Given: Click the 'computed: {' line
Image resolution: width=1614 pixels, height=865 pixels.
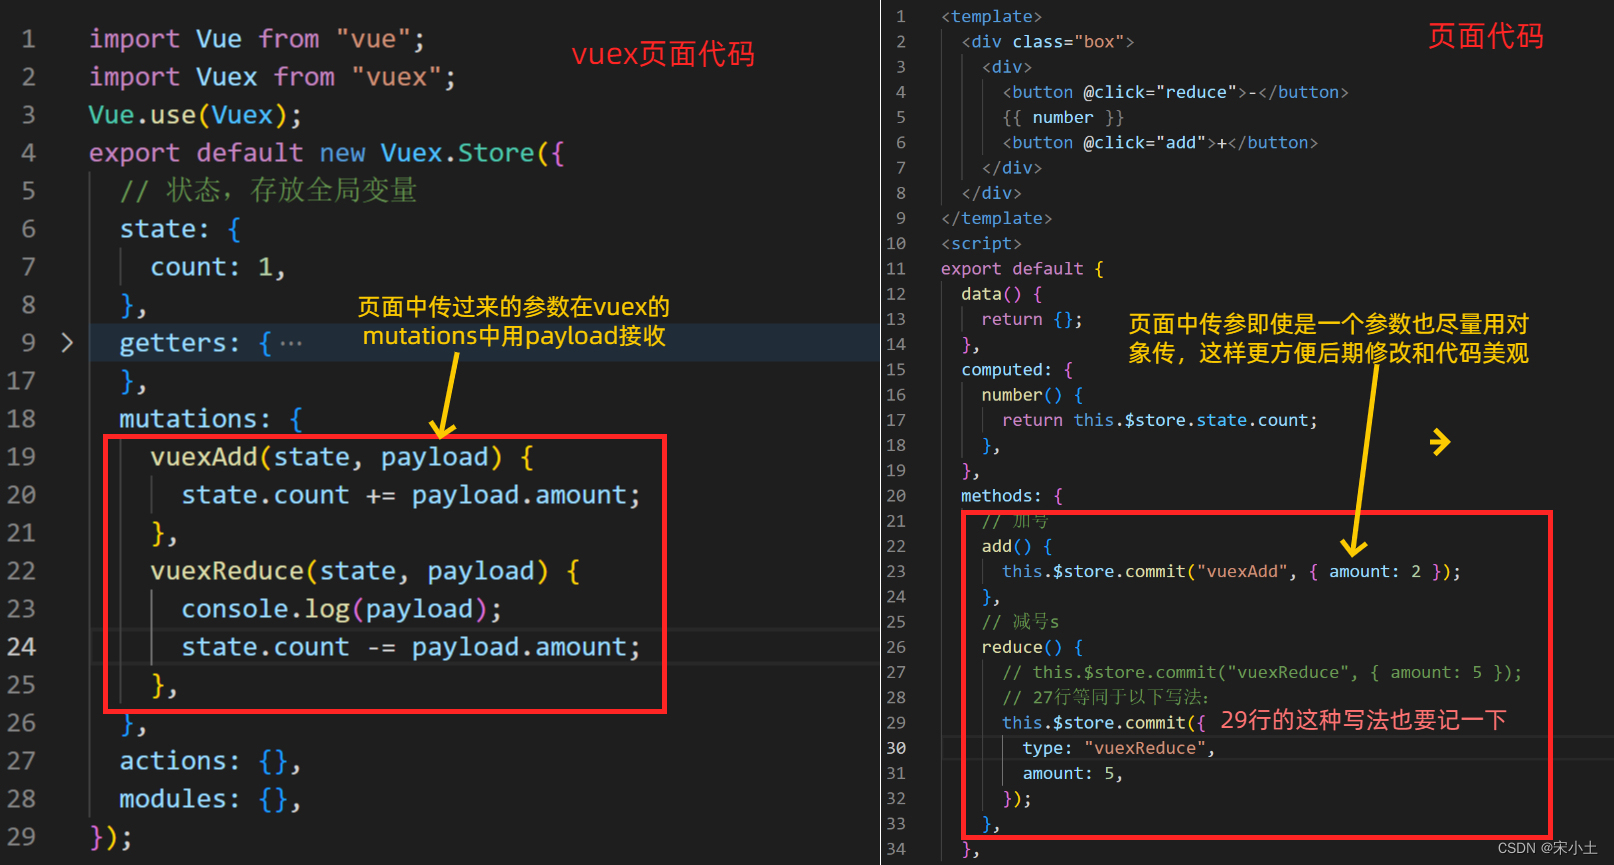Looking at the screenshot, I should pyautogui.click(x=1017, y=370).
